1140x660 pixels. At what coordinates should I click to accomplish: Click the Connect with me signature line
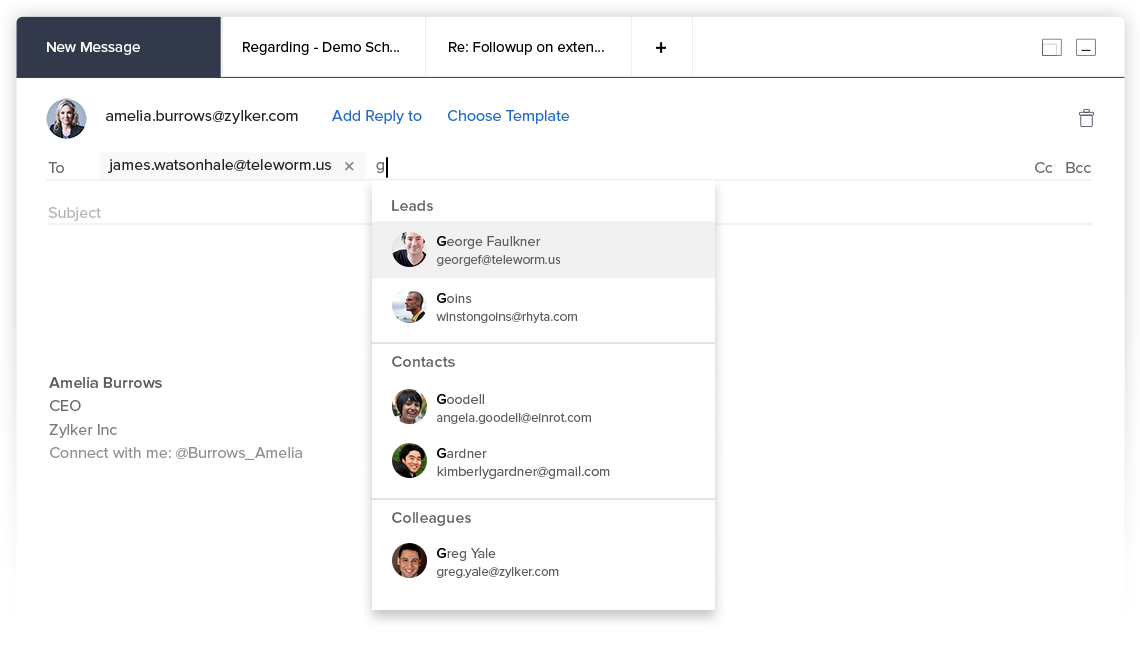(x=176, y=453)
